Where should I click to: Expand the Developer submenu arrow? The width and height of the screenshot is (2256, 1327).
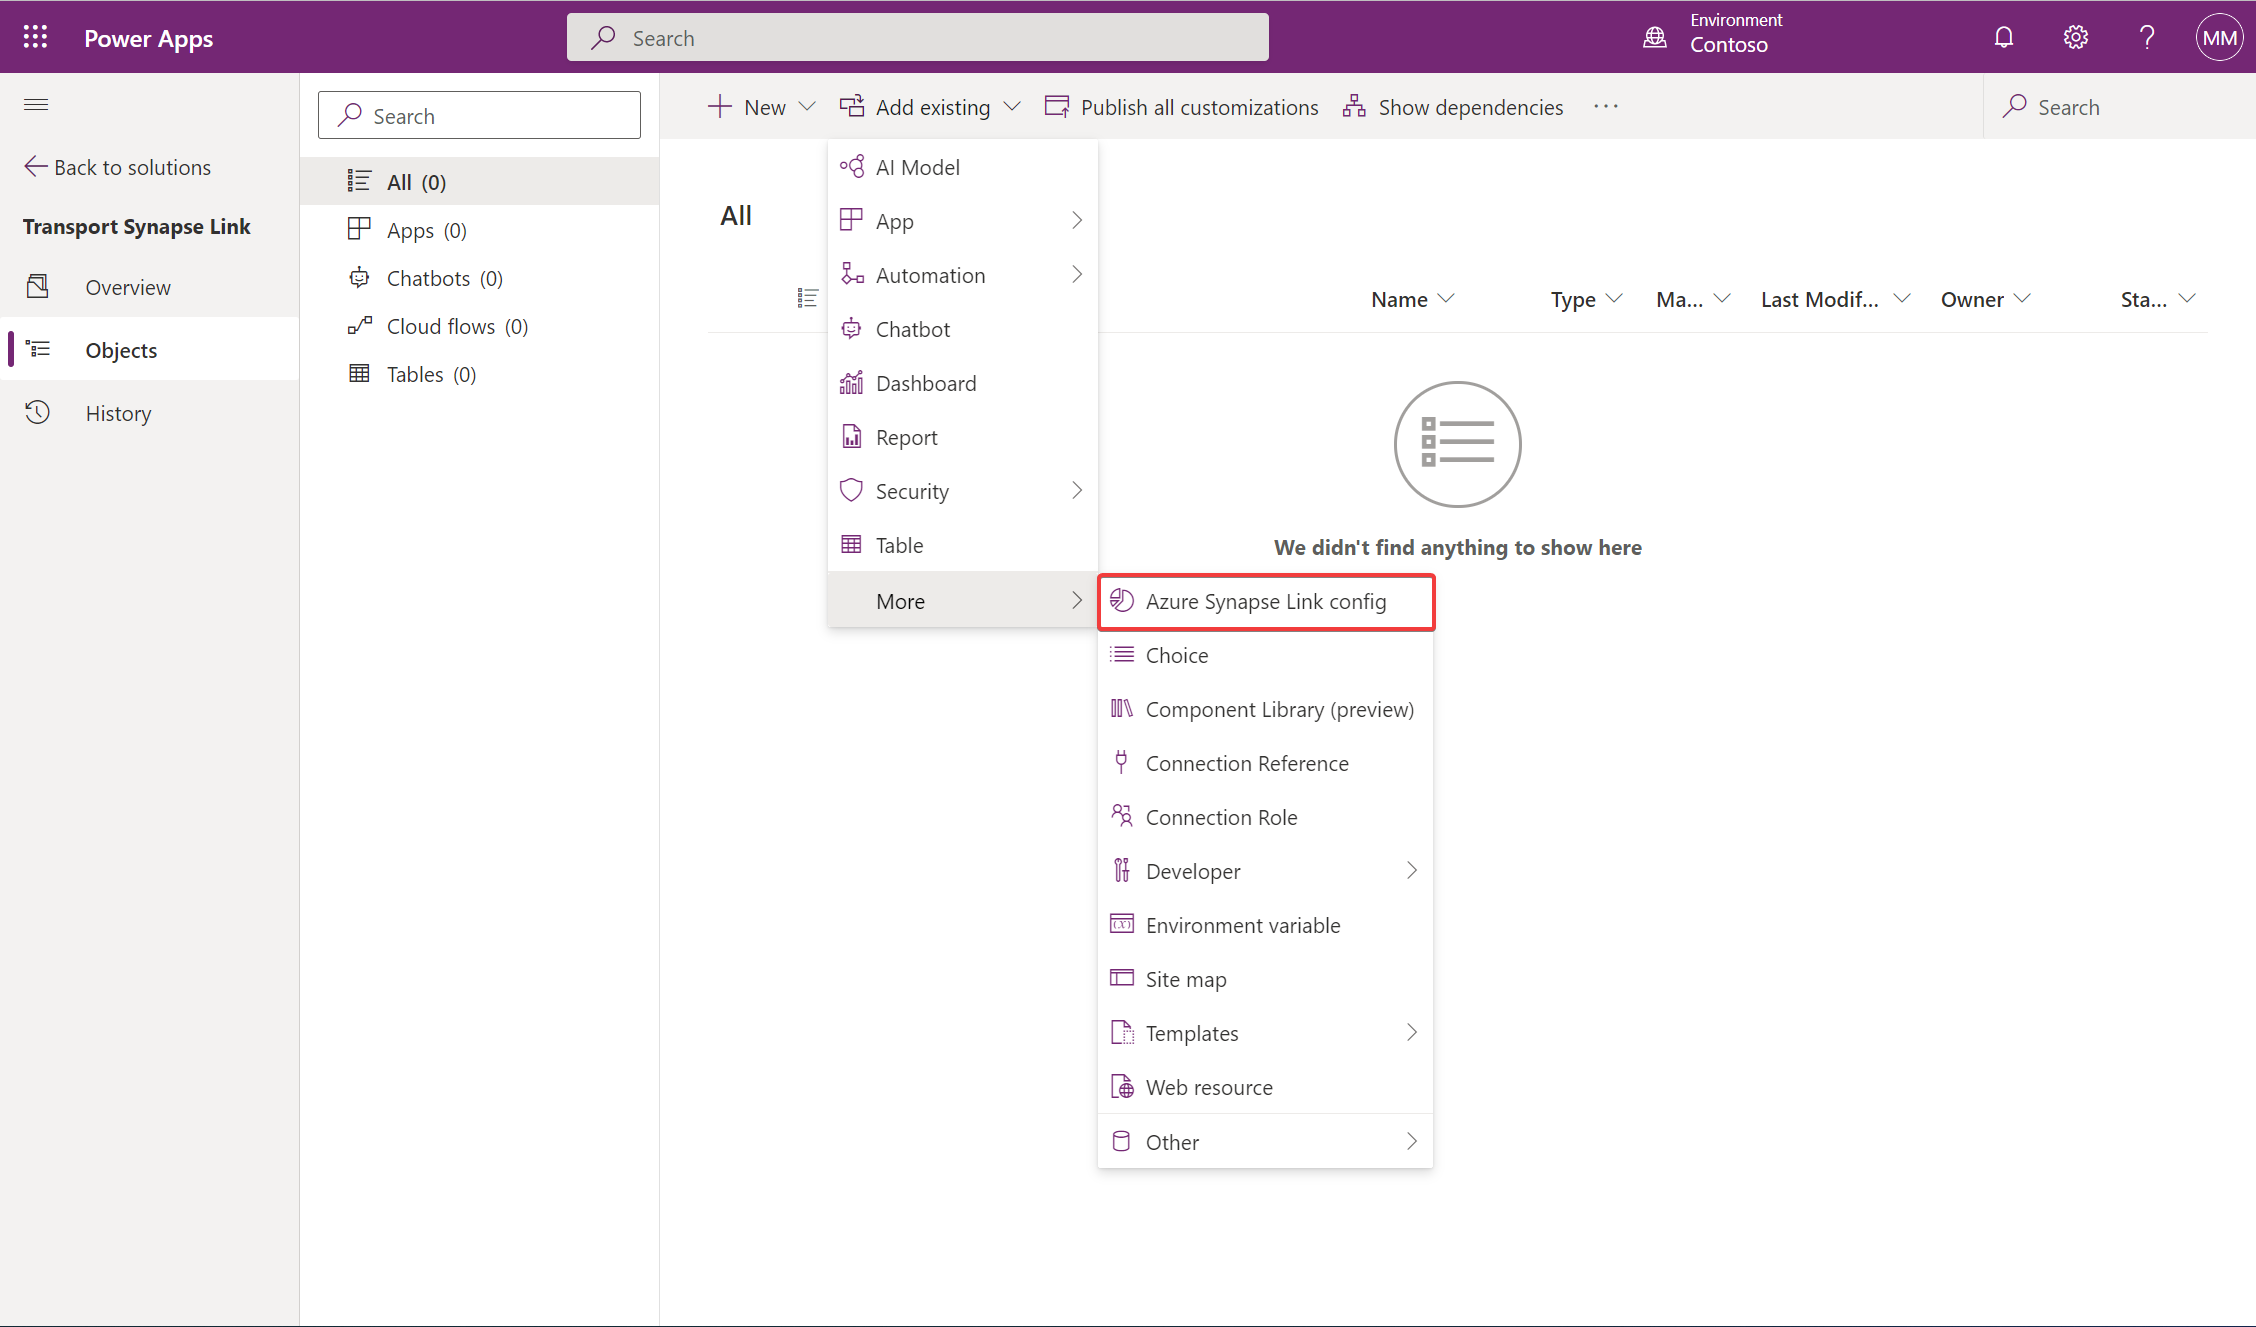click(x=1411, y=870)
